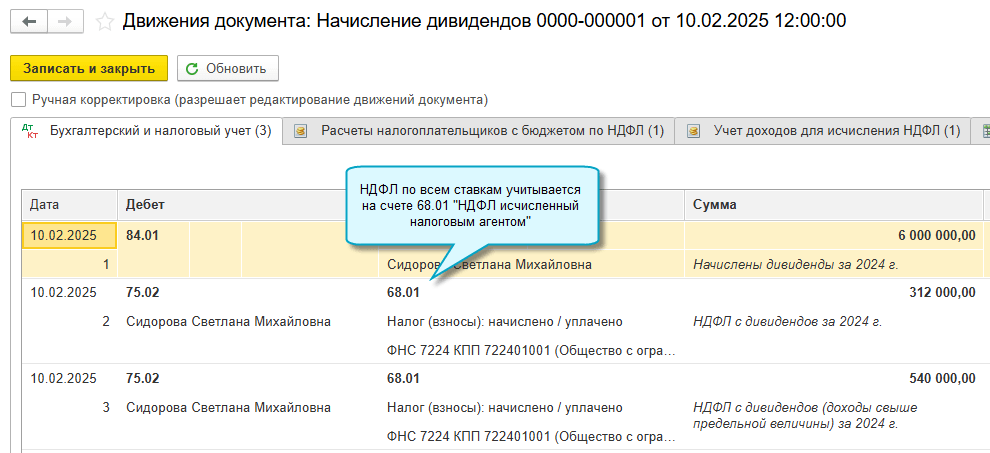Click credit account 68.01 in row 3

[x=403, y=378]
